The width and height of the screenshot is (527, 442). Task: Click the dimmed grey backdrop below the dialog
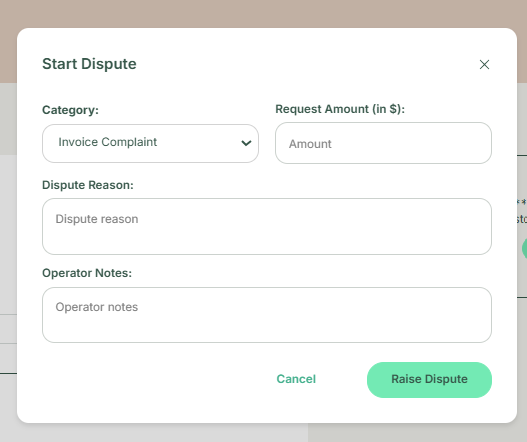tap(264, 434)
